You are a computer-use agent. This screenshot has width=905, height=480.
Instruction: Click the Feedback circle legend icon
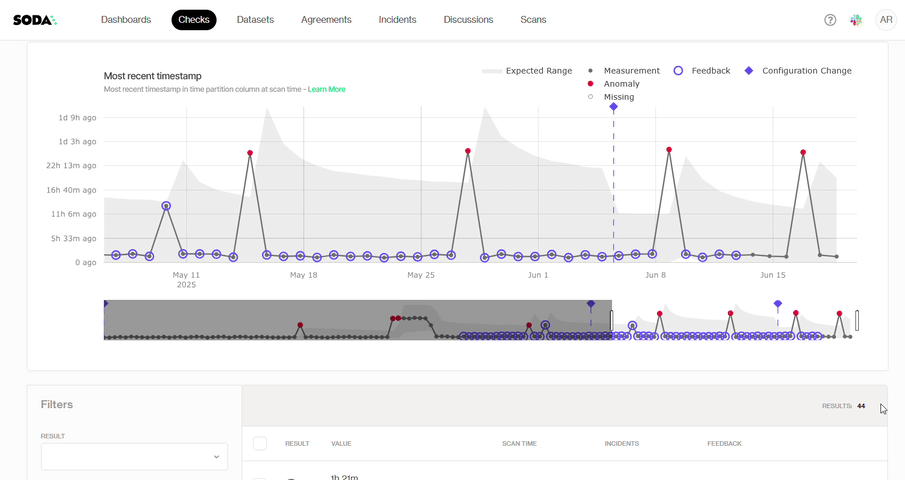tap(678, 71)
